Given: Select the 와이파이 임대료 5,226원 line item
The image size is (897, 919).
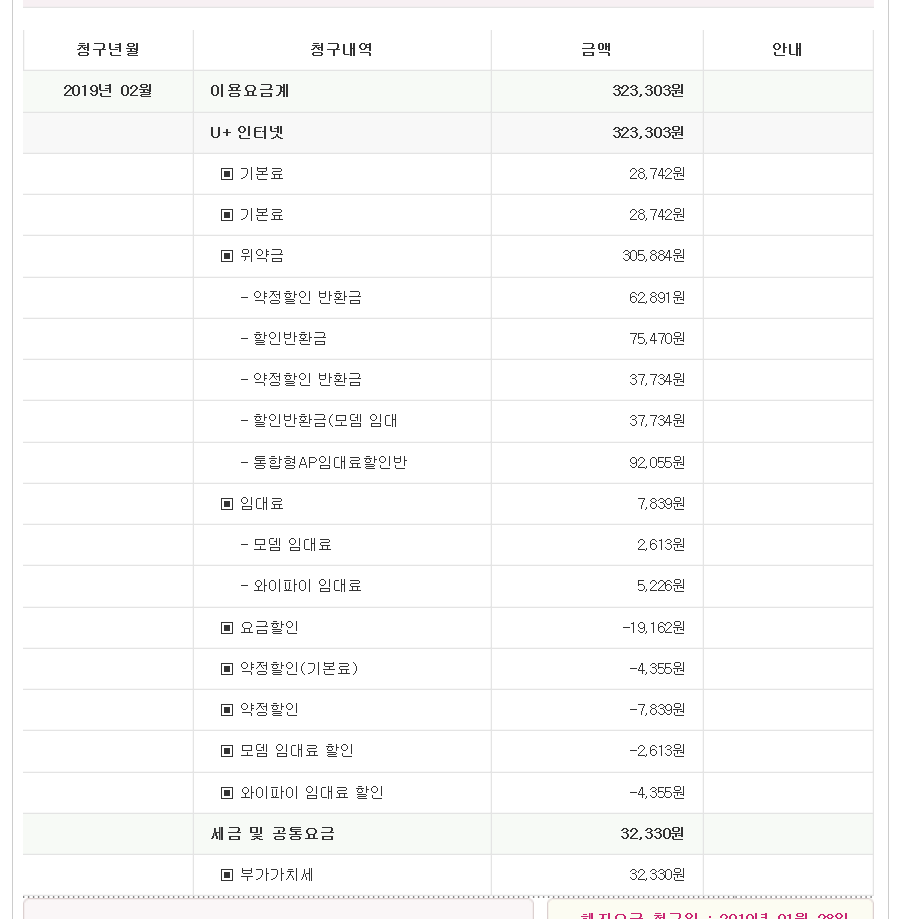Looking at the screenshot, I should (301, 586).
